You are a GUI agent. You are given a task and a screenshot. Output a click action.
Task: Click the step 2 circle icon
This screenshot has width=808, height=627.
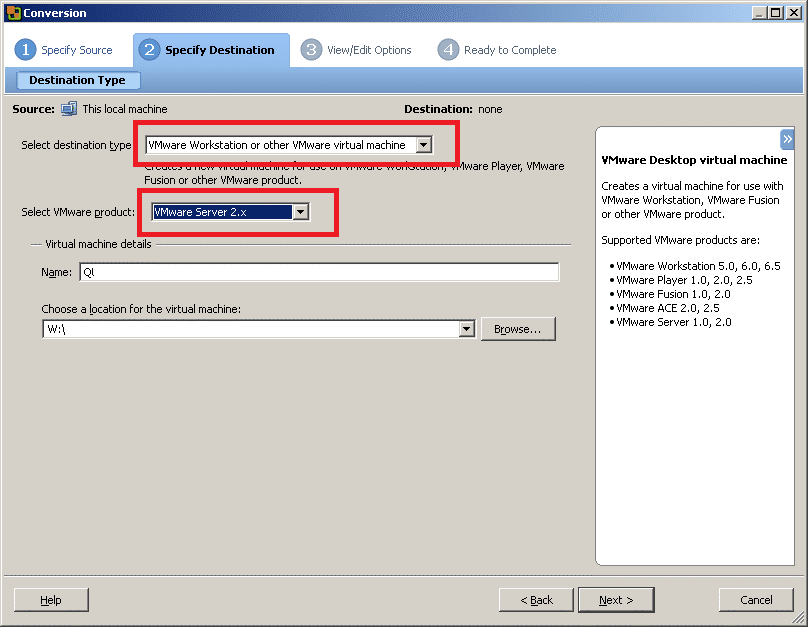[149, 50]
